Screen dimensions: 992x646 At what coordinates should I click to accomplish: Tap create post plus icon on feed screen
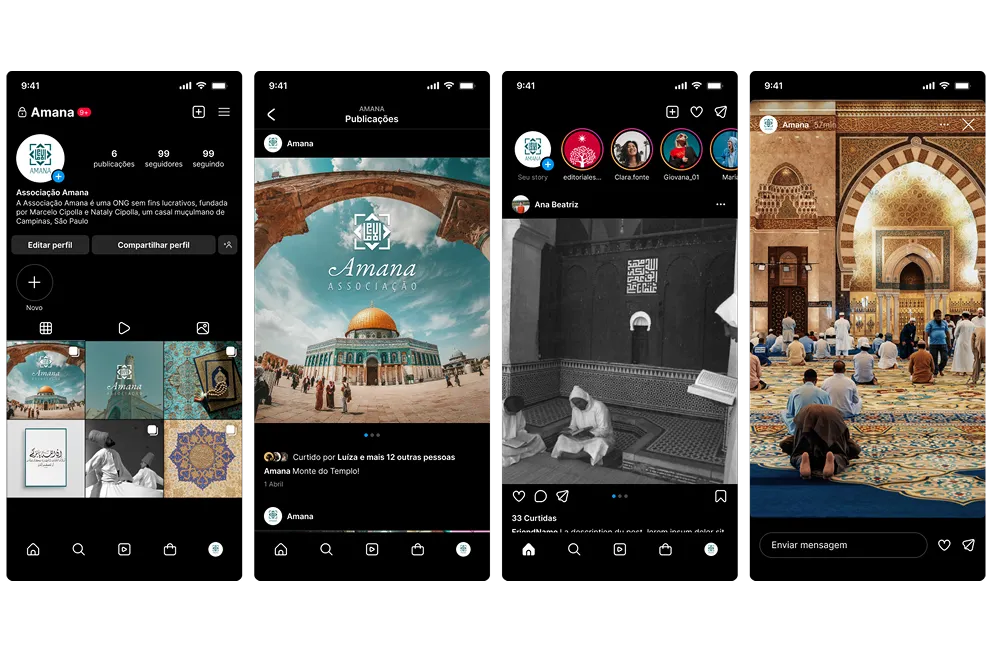(x=673, y=112)
